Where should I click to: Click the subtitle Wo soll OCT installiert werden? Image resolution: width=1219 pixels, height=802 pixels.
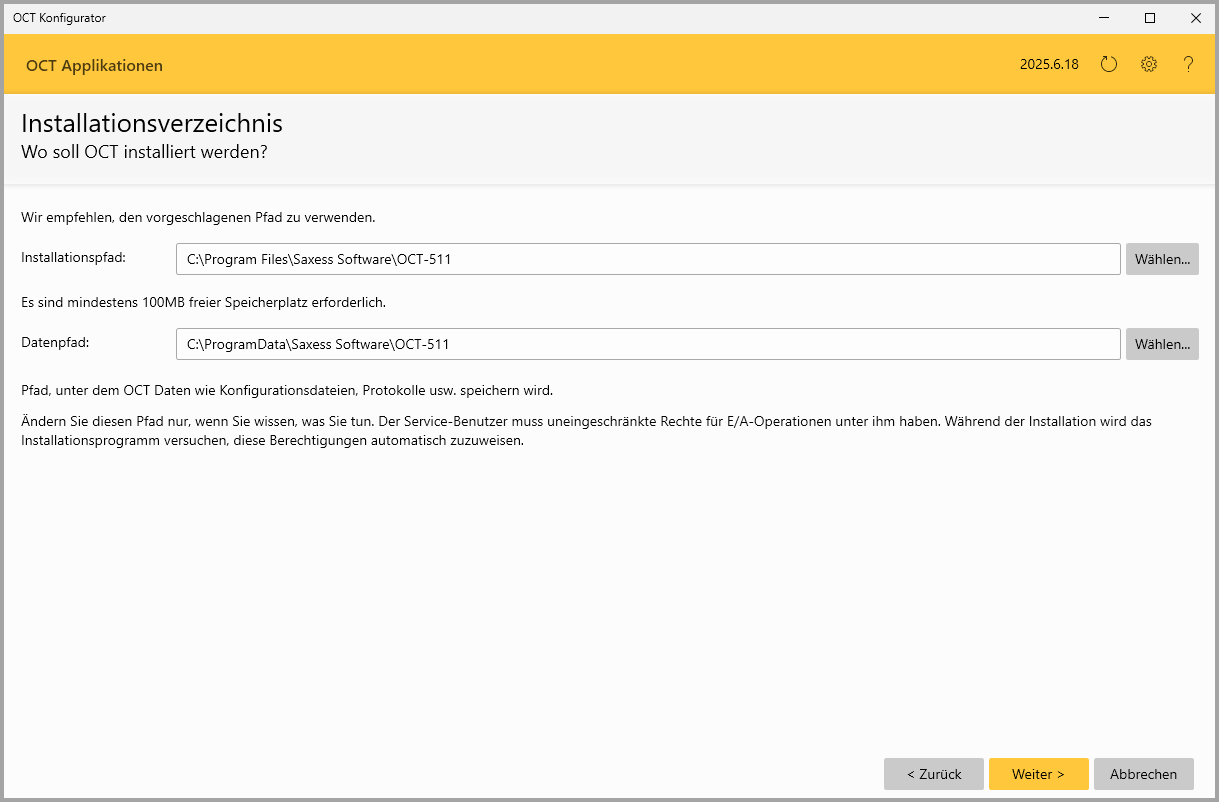(x=144, y=152)
